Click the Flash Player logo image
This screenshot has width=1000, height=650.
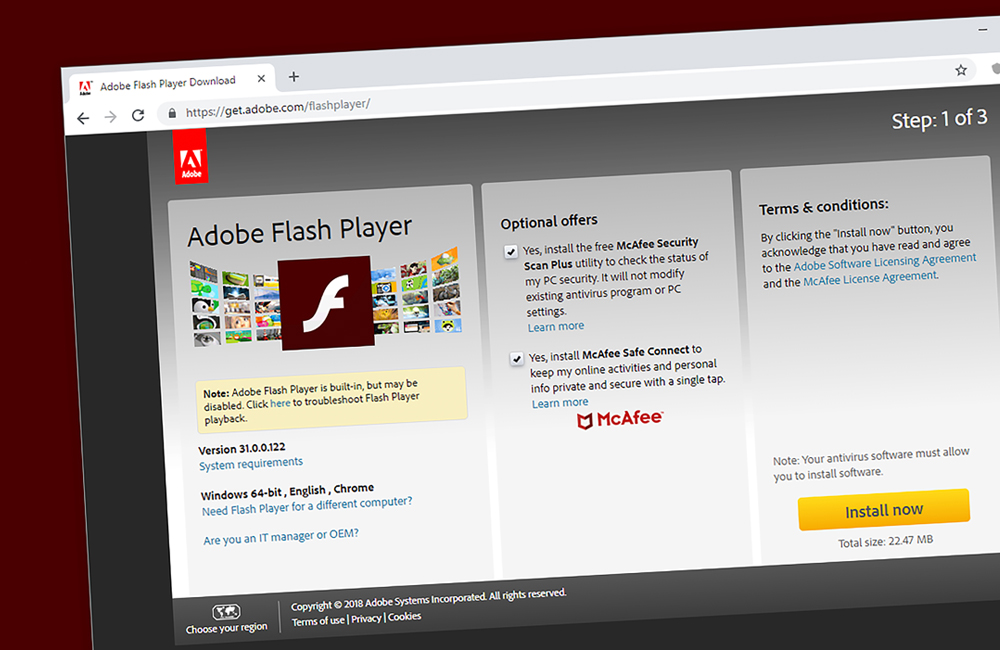click(326, 302)
